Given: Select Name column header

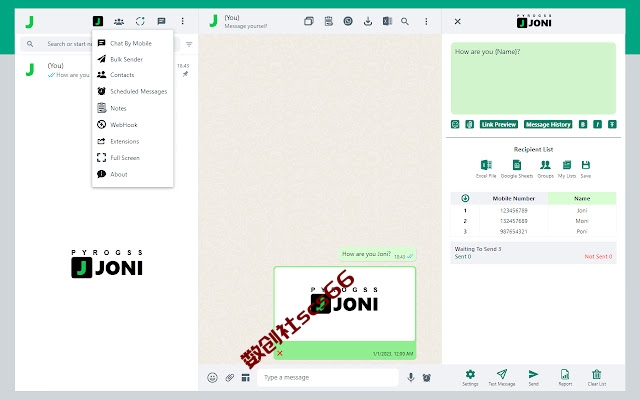Looking at the screenshot, I should [582, 198].
